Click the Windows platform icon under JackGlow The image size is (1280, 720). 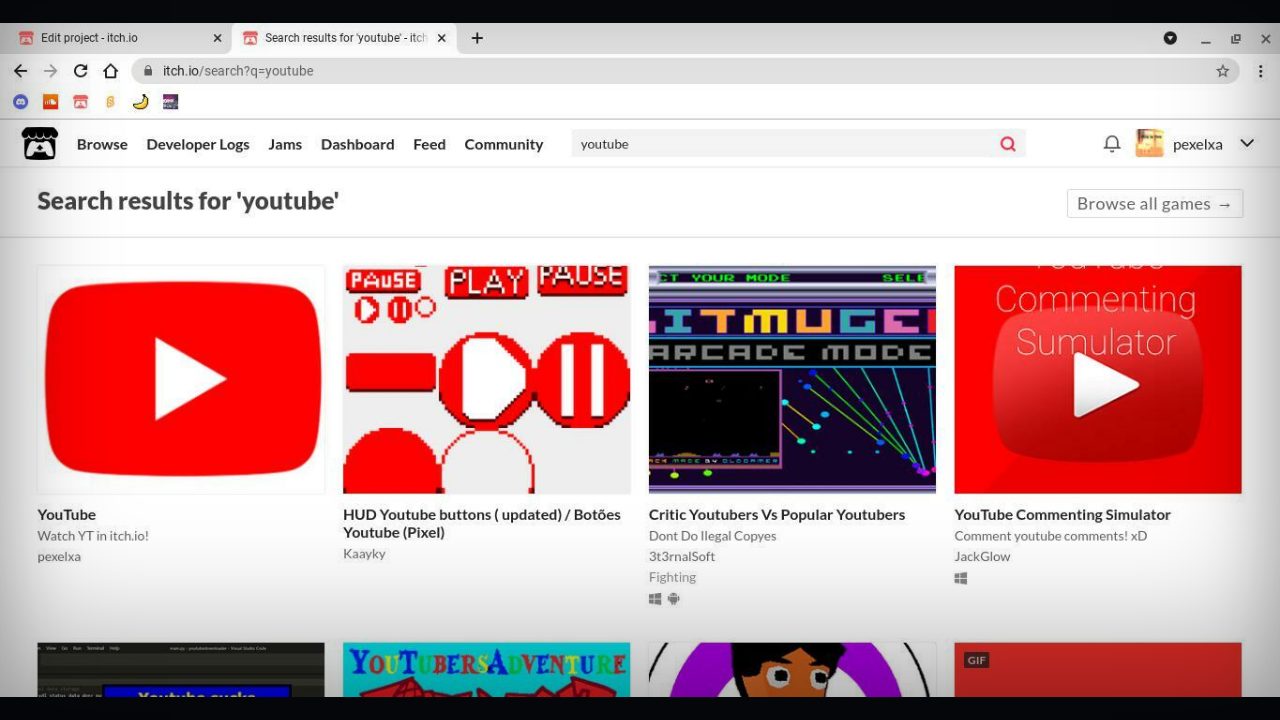point(961,578)
